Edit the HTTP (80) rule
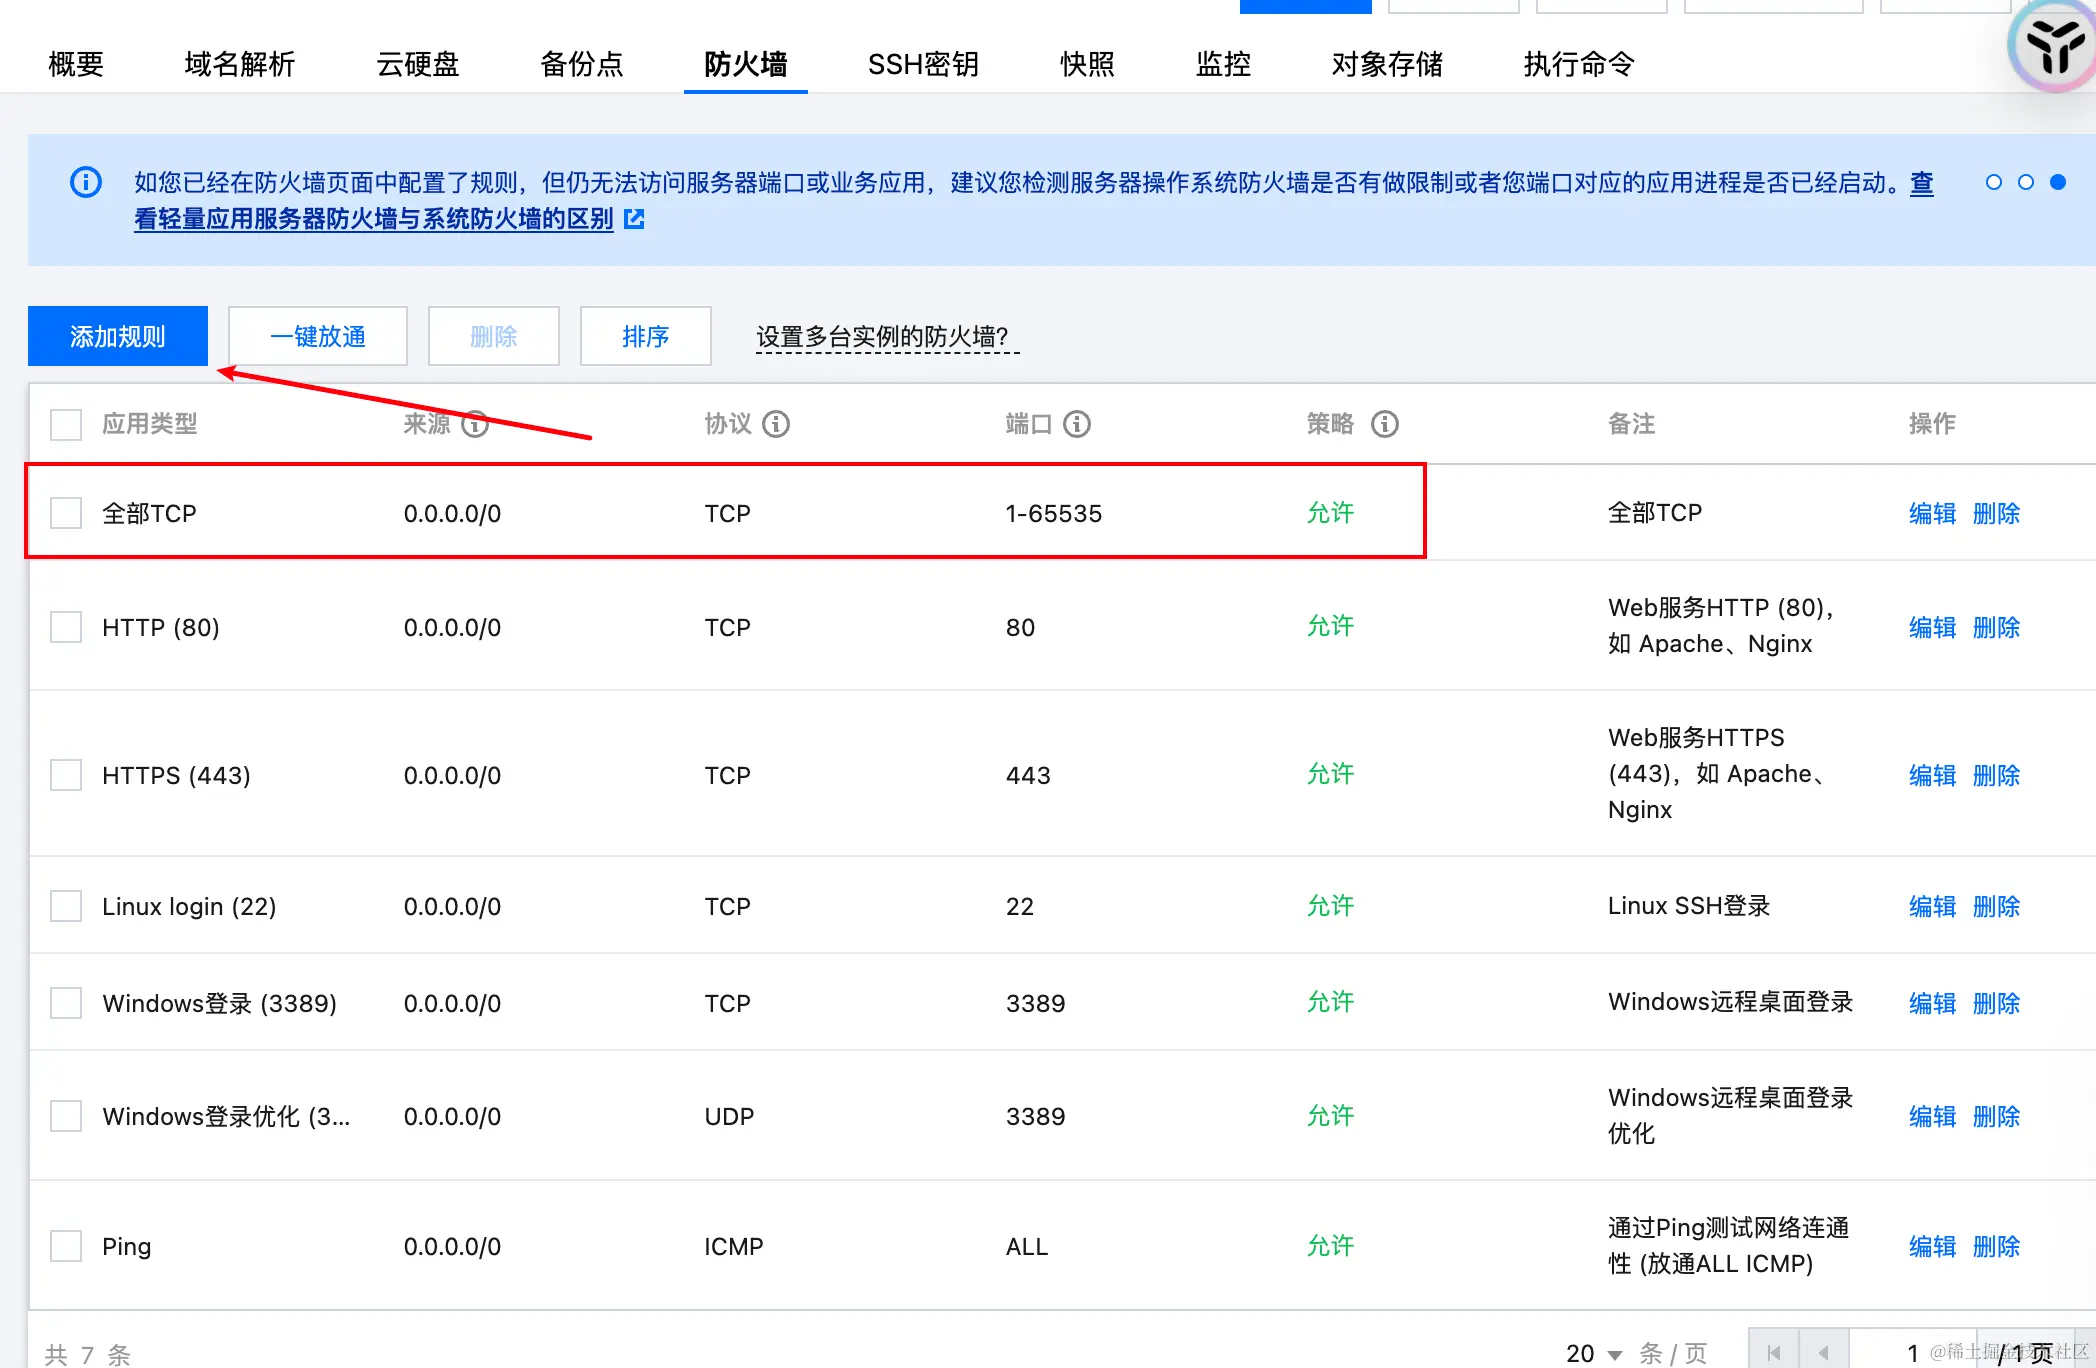The width and height of the screenshot is (2096, 1368). pos(1933,627)
